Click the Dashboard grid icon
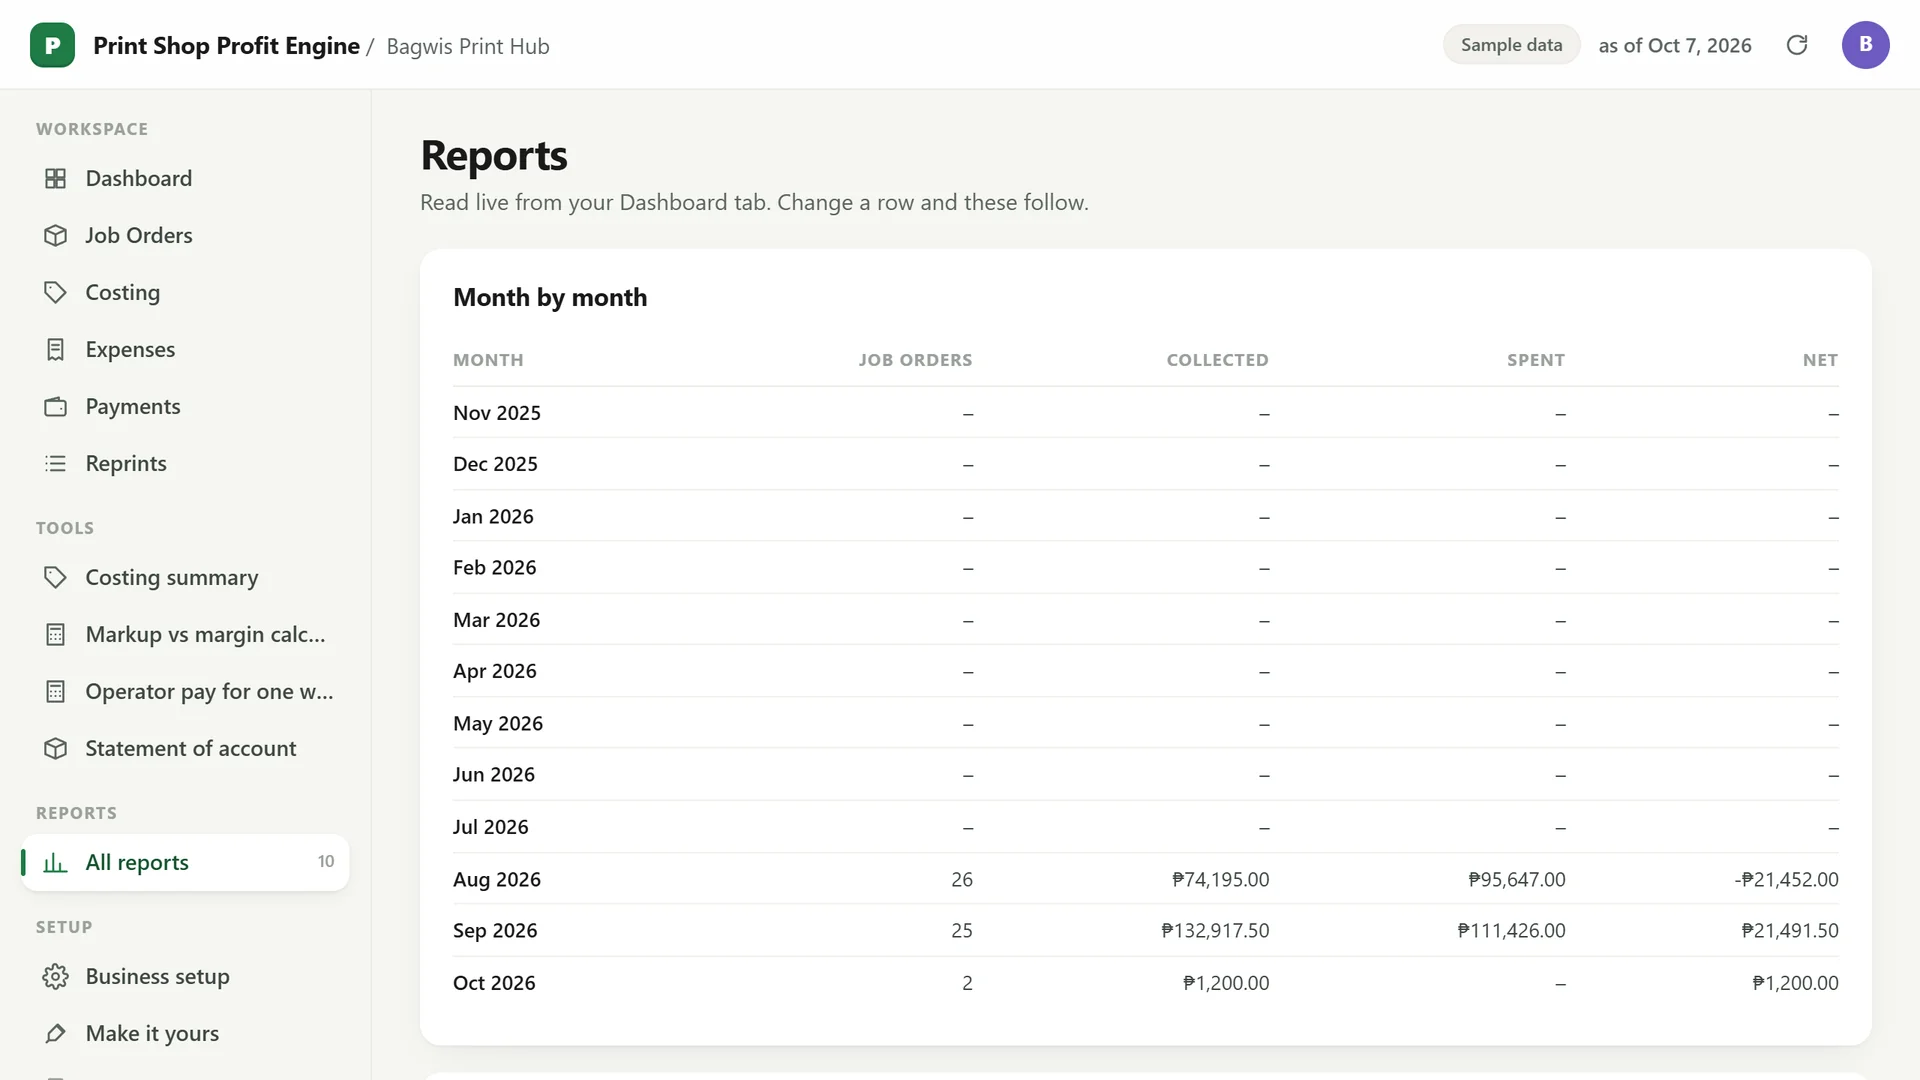 pyautogui.click(x=56, y=178)
